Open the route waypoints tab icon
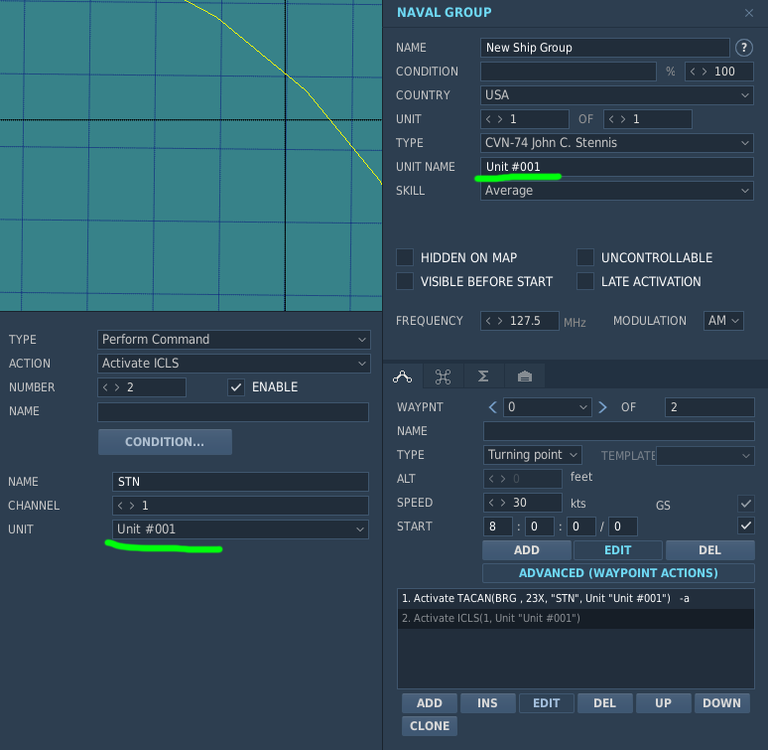 tap(402, 376)
